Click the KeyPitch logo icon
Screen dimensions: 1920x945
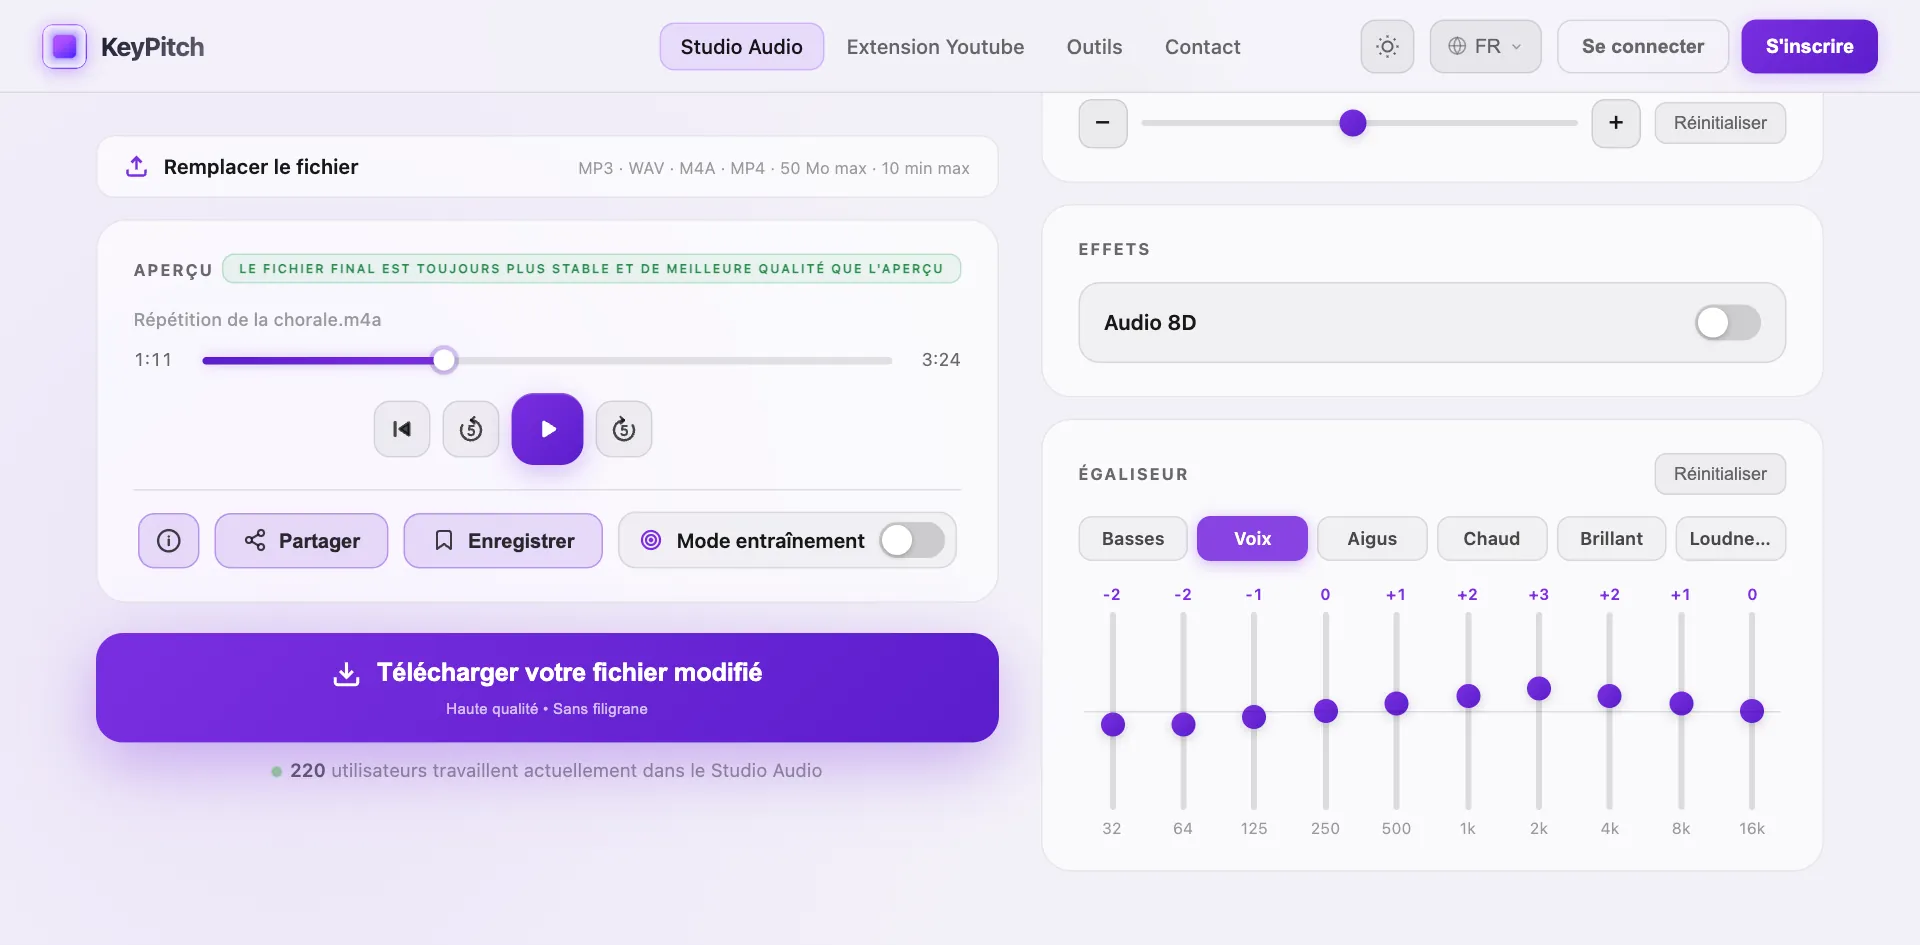pyautogui.click(x=64, y=46)
